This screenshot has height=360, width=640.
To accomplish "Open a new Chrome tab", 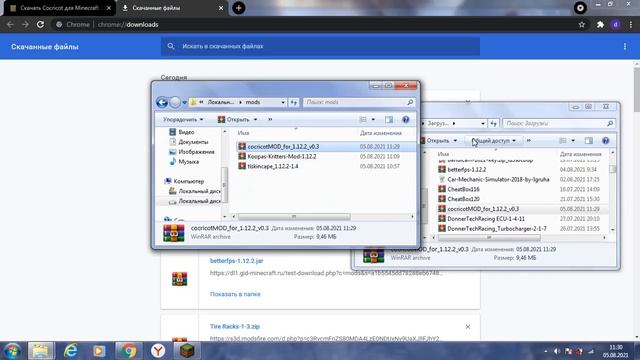I will [239, 8].
